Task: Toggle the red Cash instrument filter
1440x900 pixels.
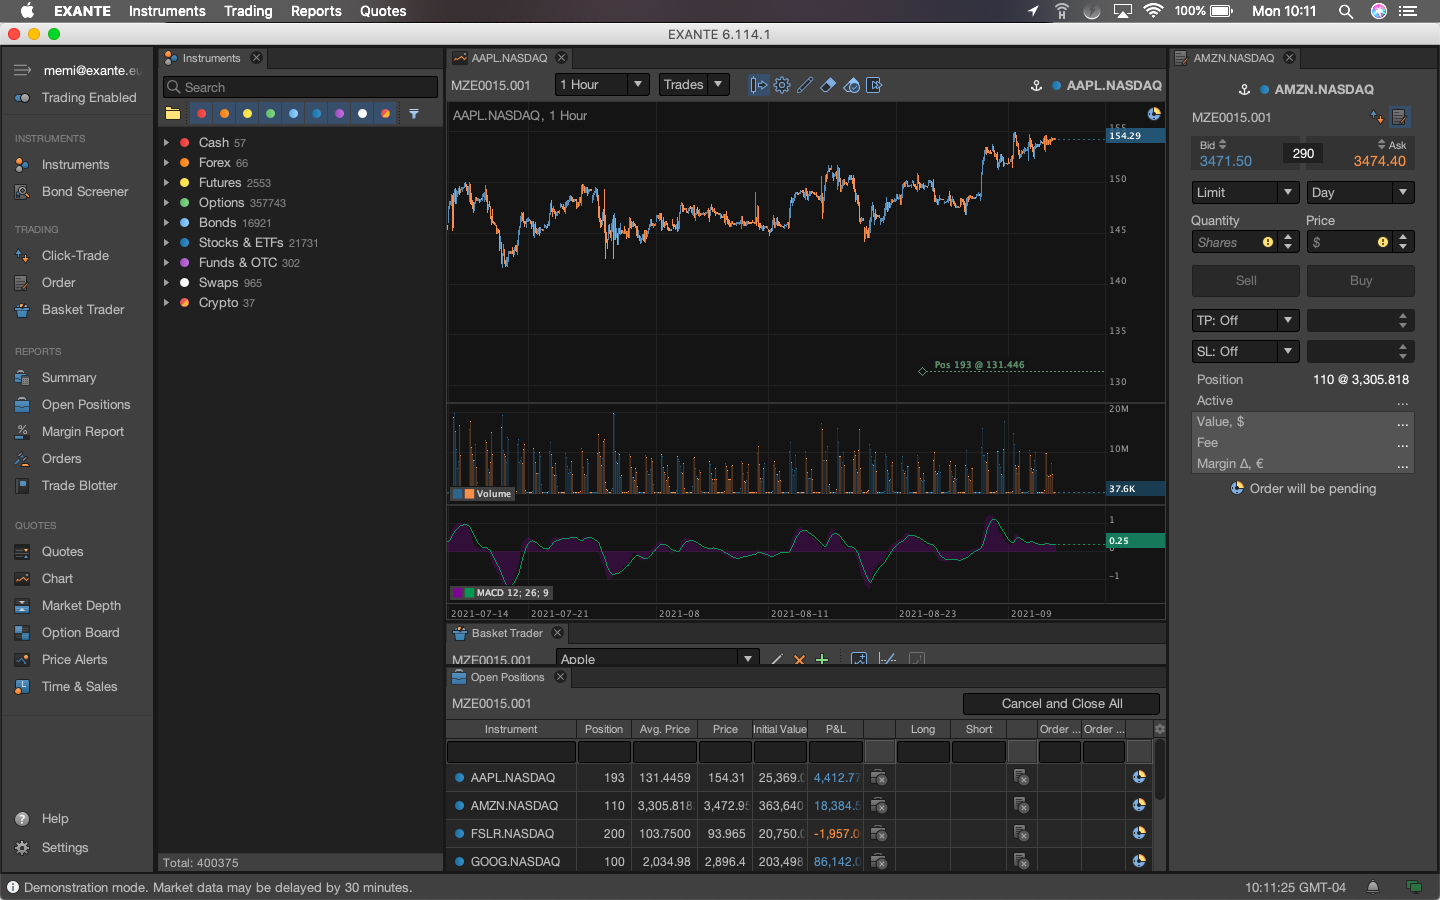Action: [x=201, y=114]
